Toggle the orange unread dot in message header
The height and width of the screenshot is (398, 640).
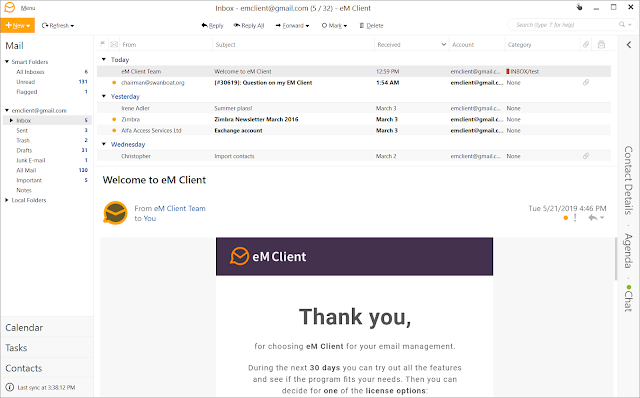point(566,218)
